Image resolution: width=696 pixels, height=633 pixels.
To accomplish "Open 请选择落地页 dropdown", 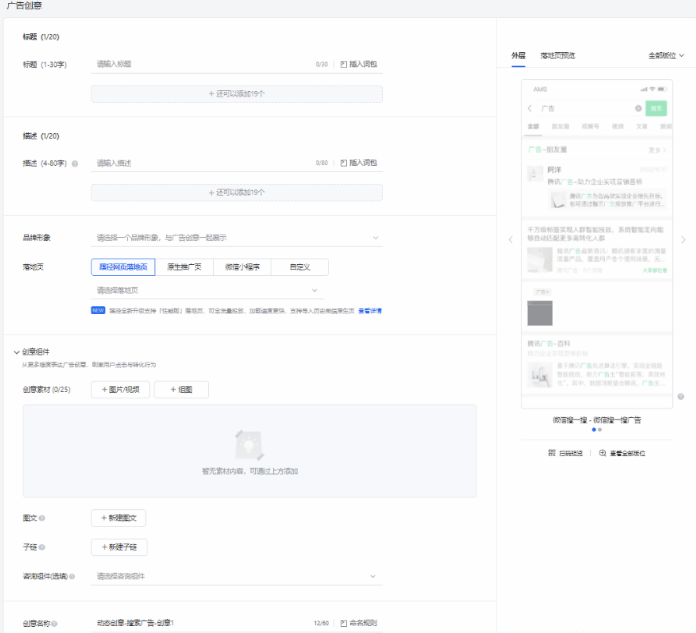I will 236,290.
